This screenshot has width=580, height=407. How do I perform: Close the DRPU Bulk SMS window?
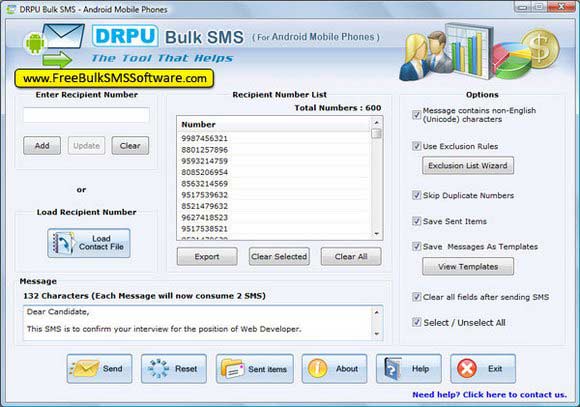click(561, 7)
